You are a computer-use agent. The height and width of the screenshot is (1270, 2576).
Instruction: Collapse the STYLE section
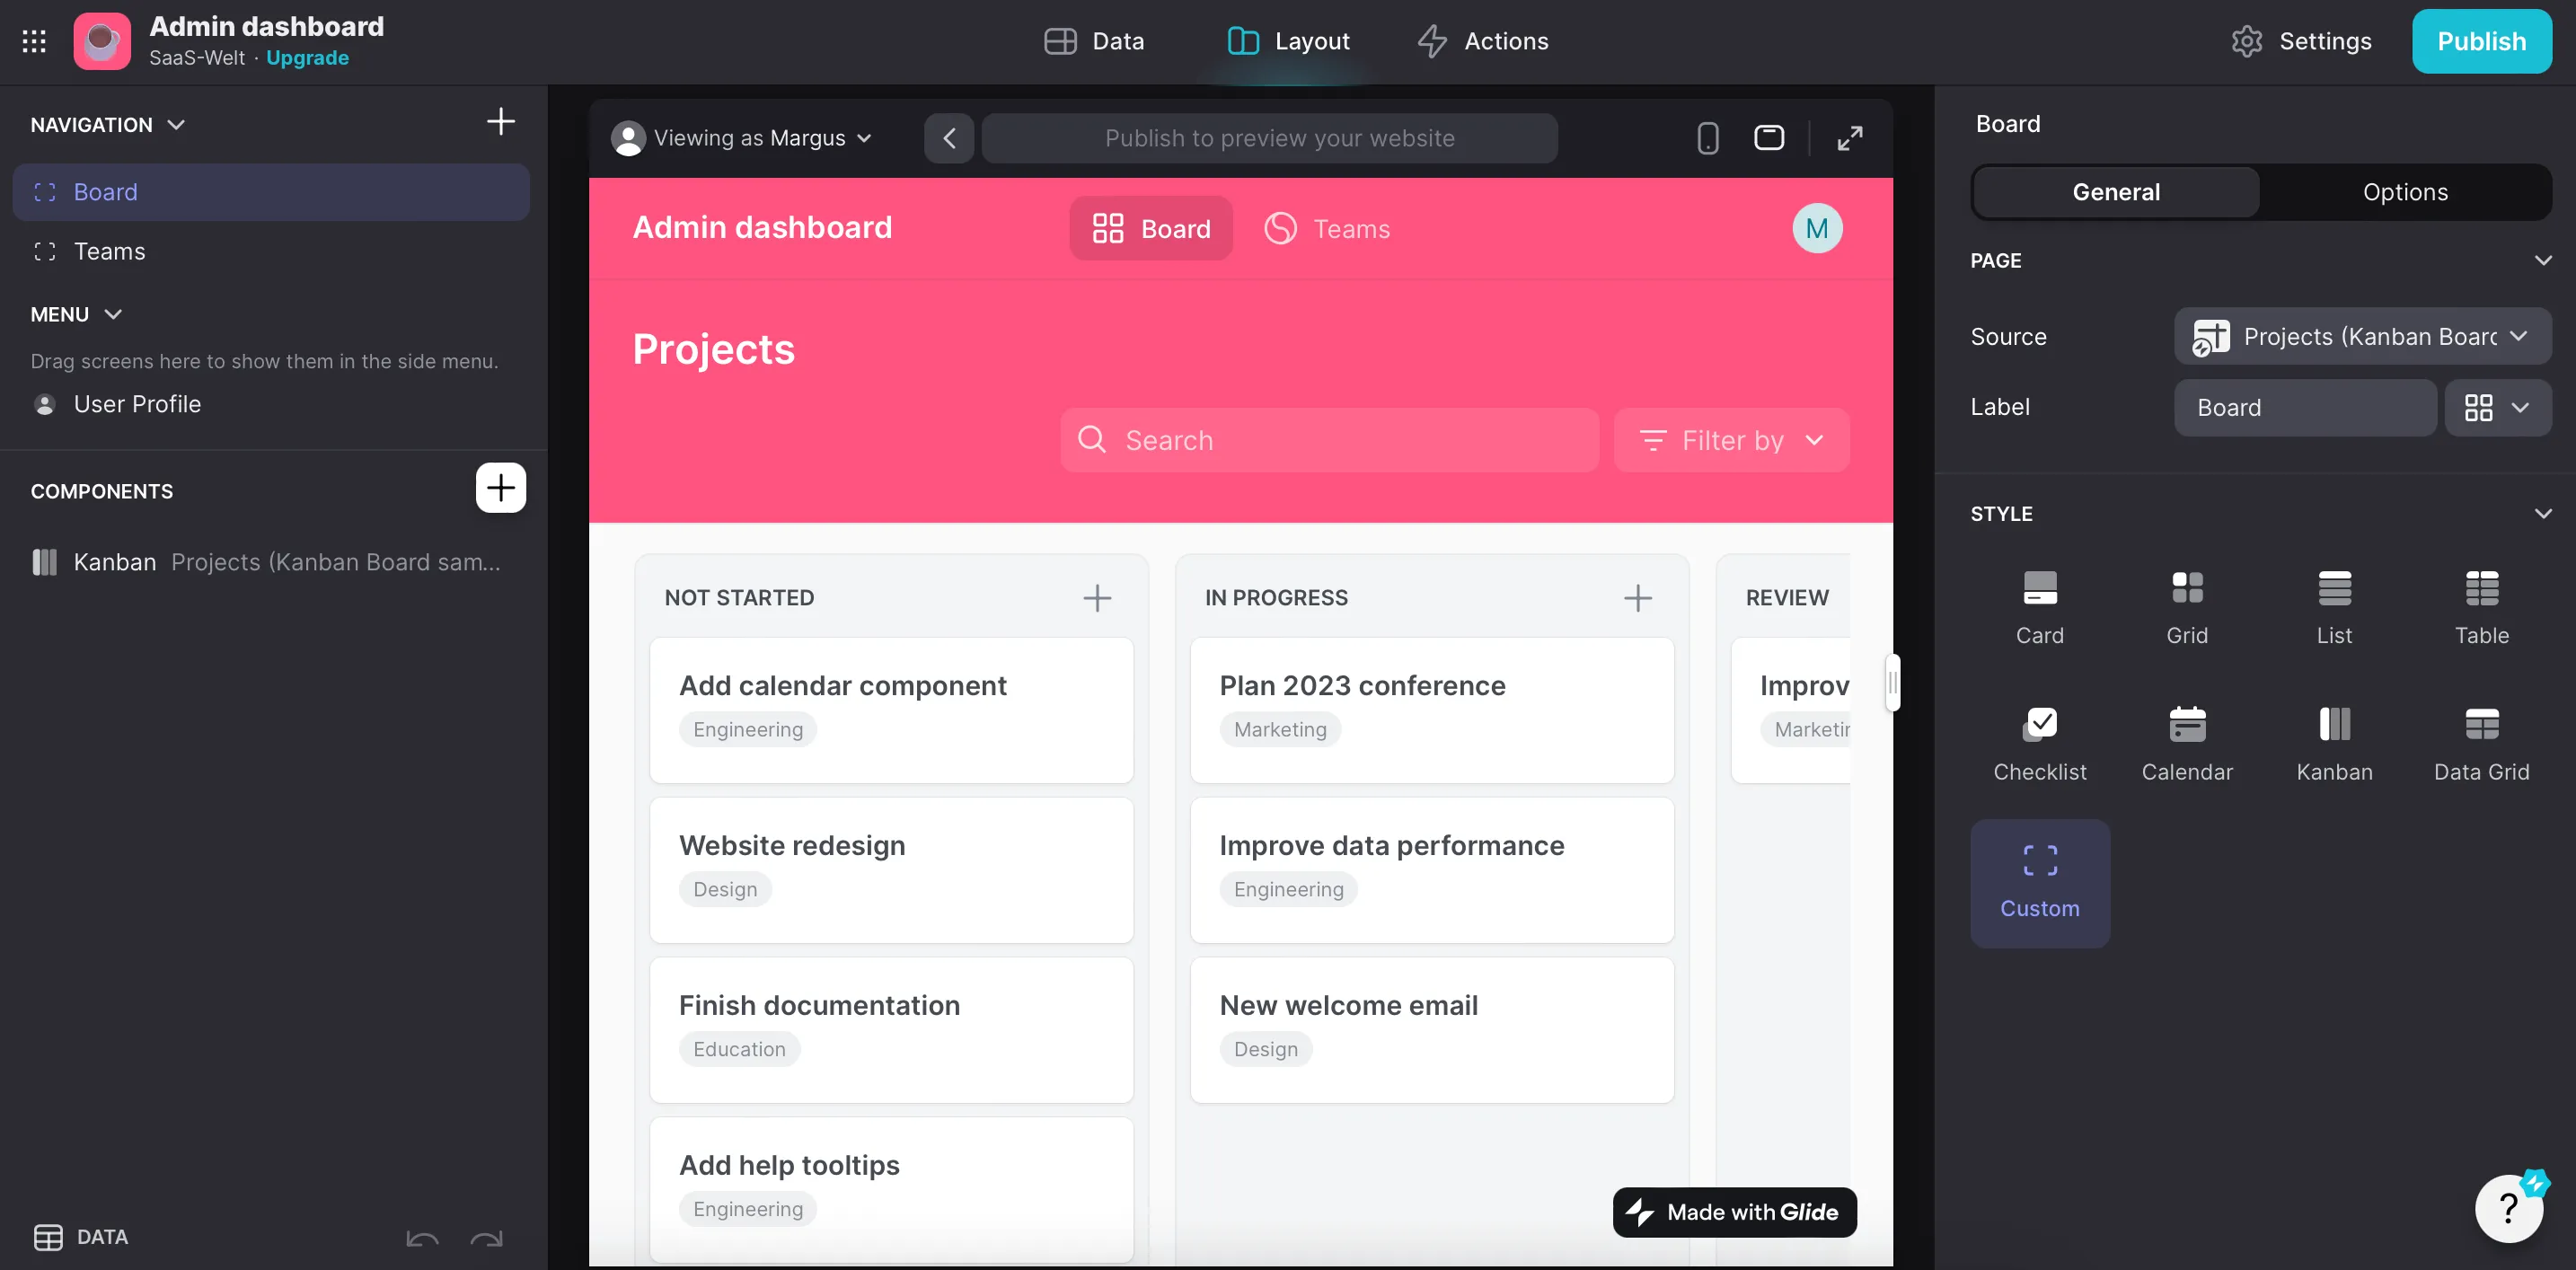pos(2543,513)
